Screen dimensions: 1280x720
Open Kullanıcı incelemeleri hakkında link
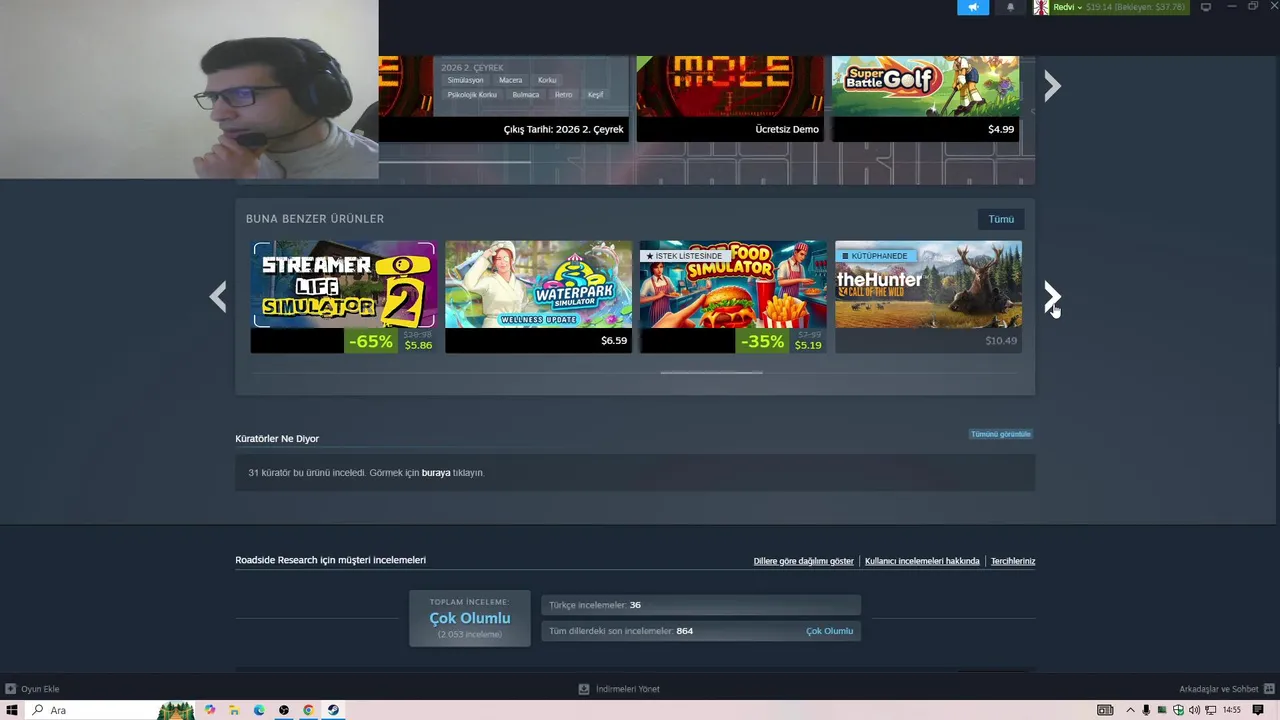(x=922, y=561)
